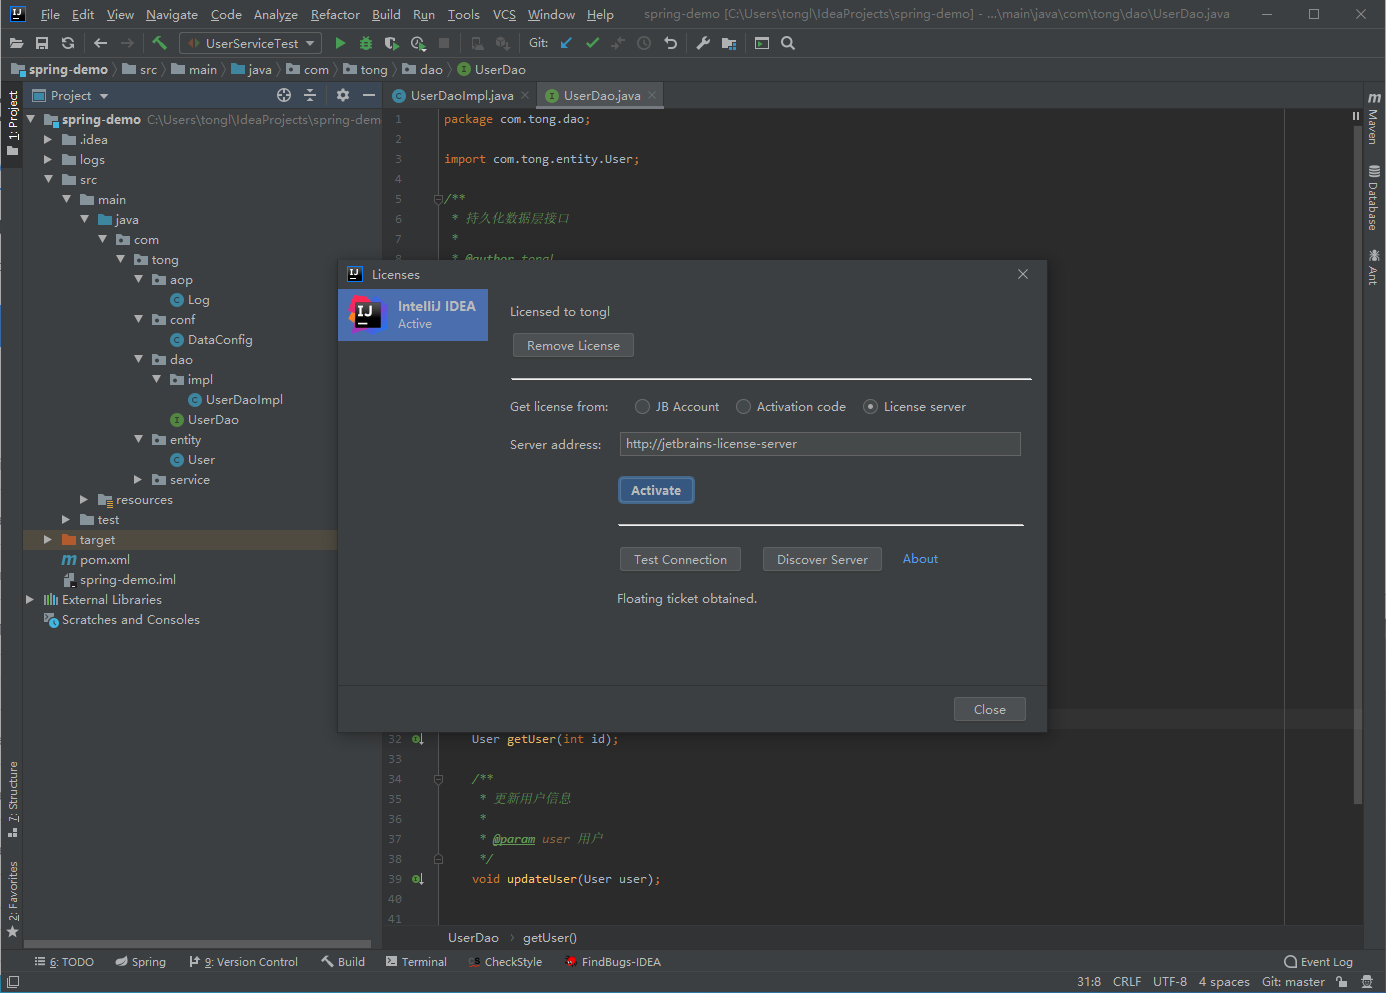Select IntelliJ IDEA Active license entry
This screenshot has width=1386, height=993.
(413, 314)
